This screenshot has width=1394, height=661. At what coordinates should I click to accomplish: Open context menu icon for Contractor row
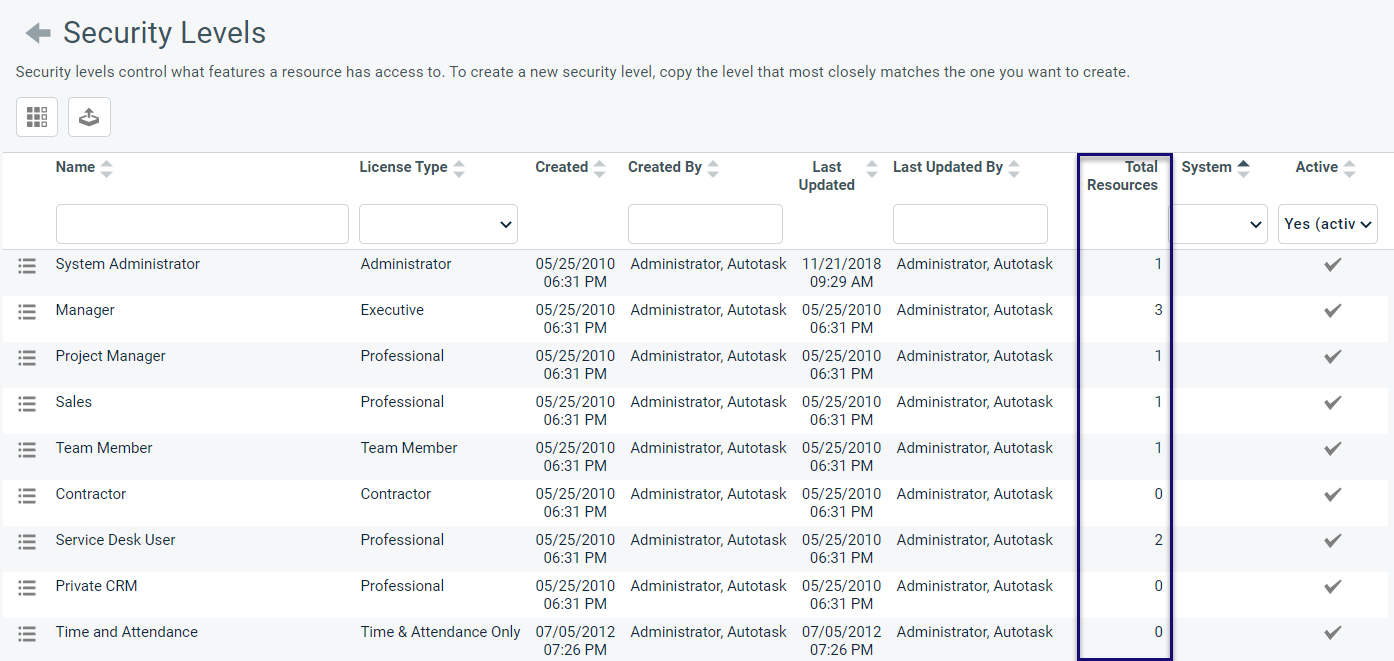pos(27,496)
